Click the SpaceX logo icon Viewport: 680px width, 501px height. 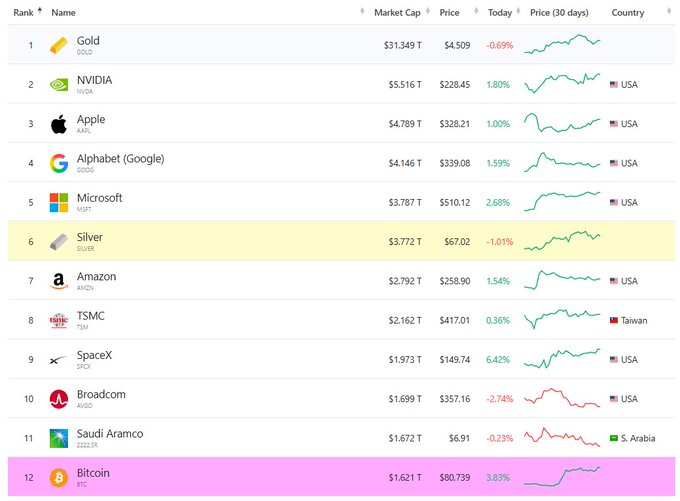pyautogui.click(x=58, y=360)
